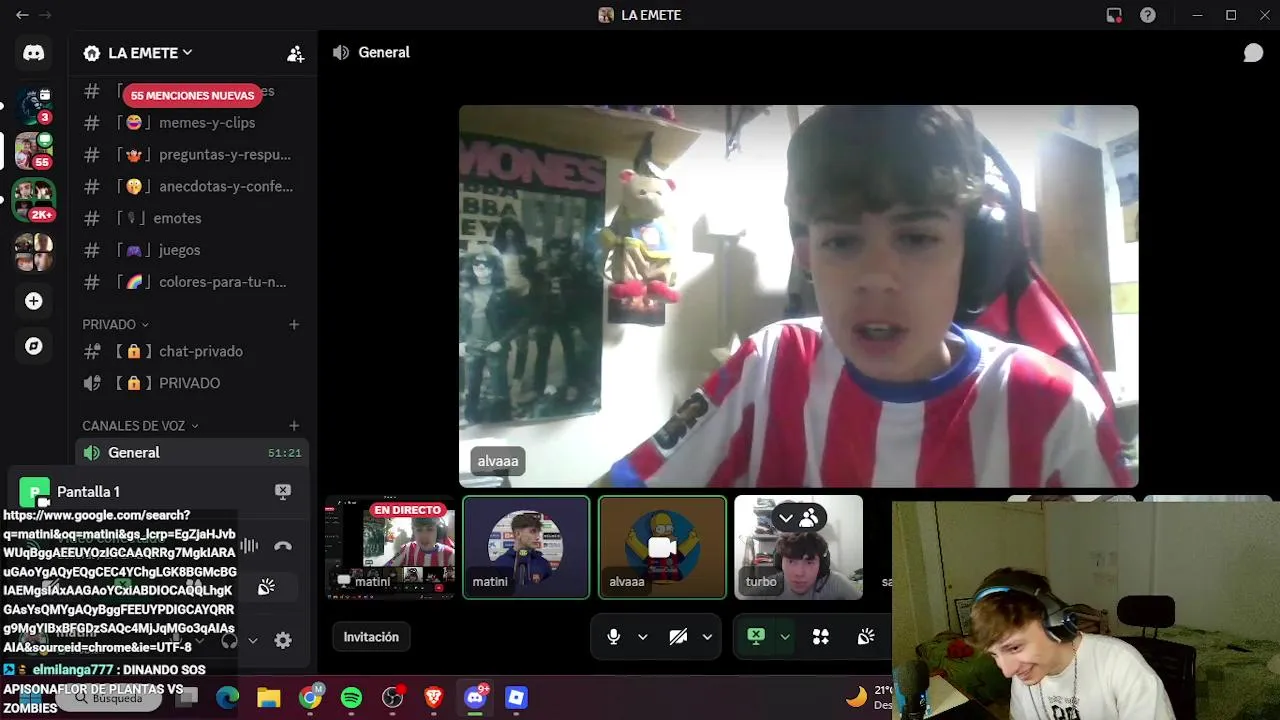Open the inbox icon in title bar
Image resolution: width=1280 pixels, height=720 pixels.
[1114, 15]
